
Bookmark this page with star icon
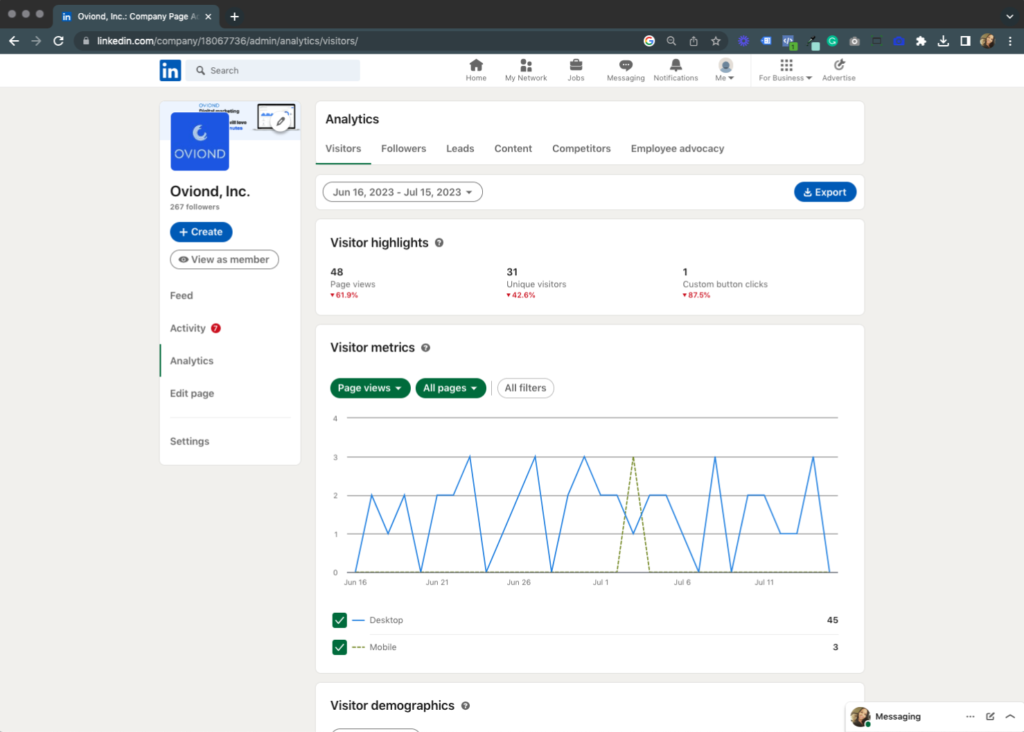coord(716,40)
